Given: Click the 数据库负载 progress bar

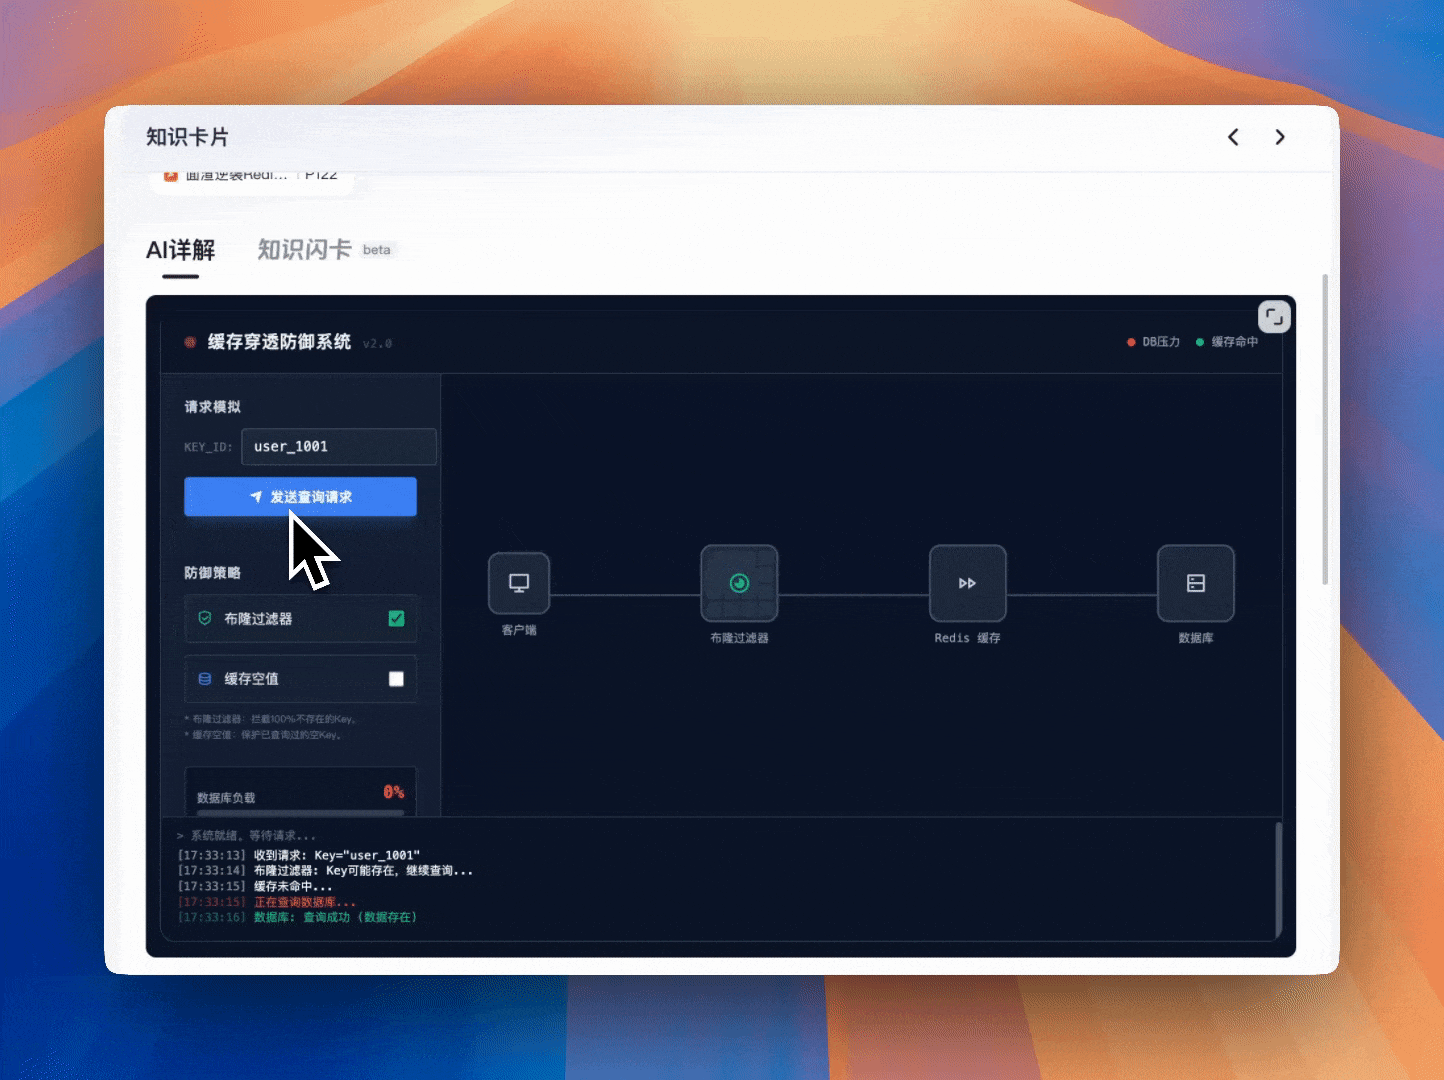Looking at the screenshot, I should [x=300, y=812].
